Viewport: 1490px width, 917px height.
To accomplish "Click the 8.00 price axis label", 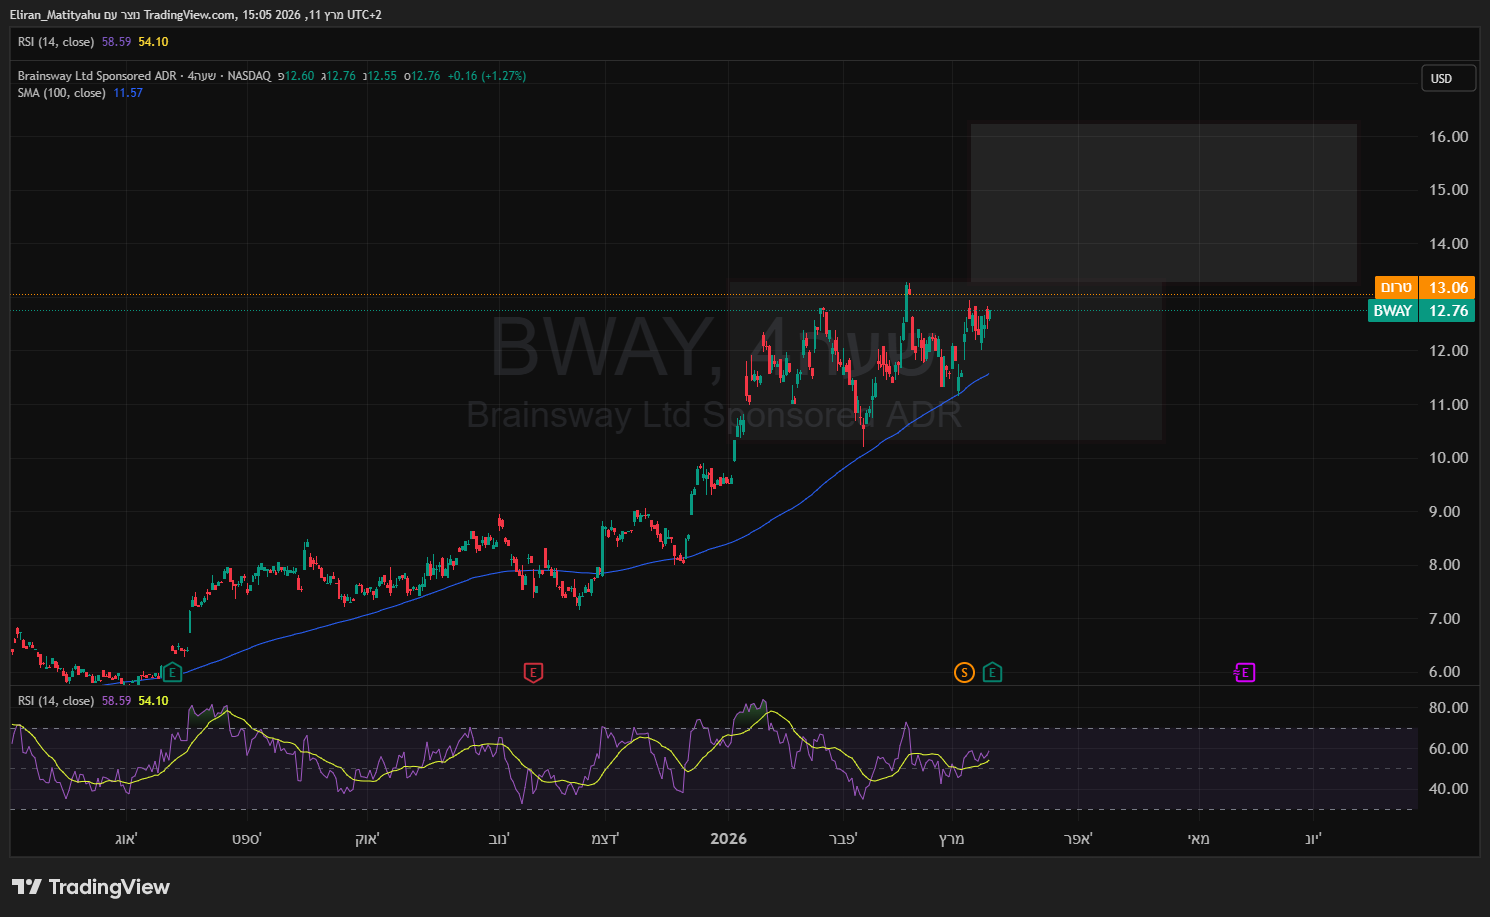I will 1445,565.
